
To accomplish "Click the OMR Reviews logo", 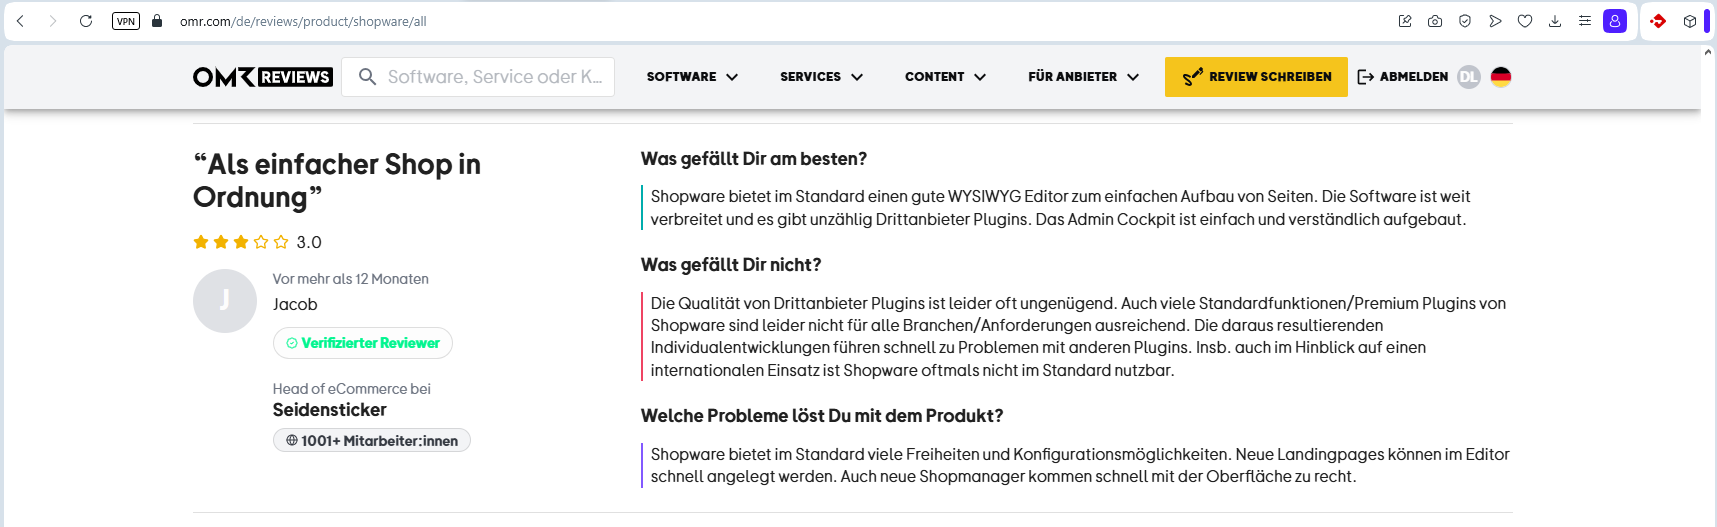I will coord(262,77).
